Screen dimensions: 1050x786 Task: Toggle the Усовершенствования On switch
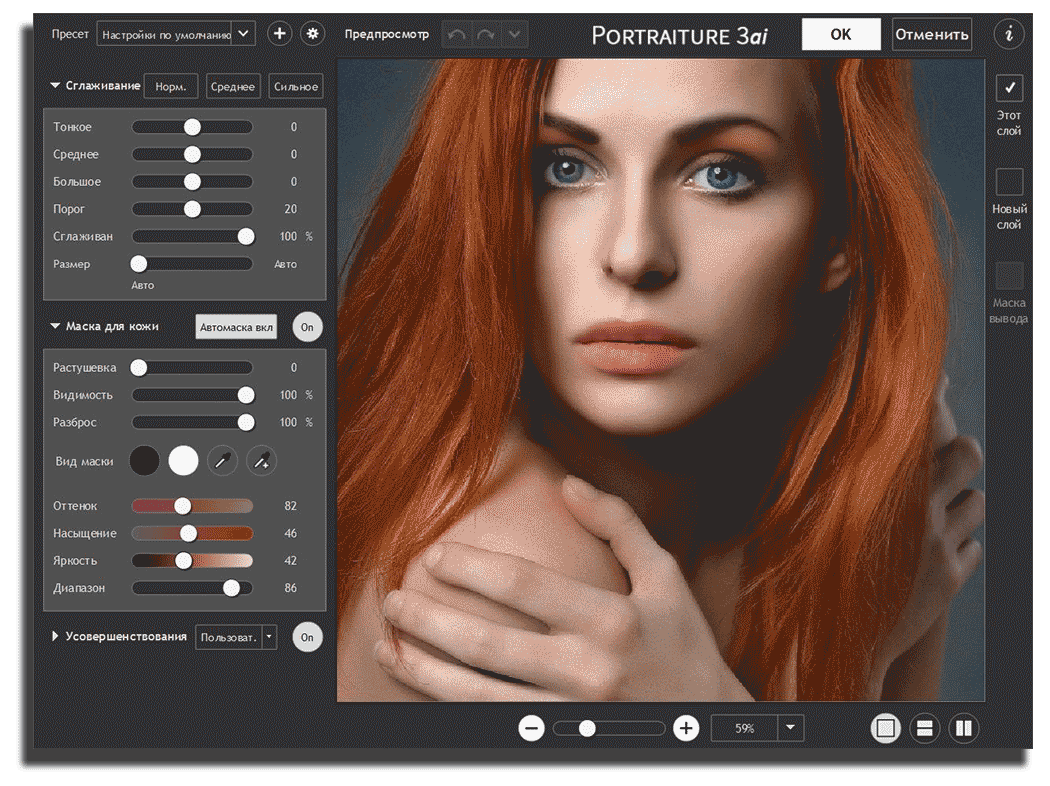[307, 637]
